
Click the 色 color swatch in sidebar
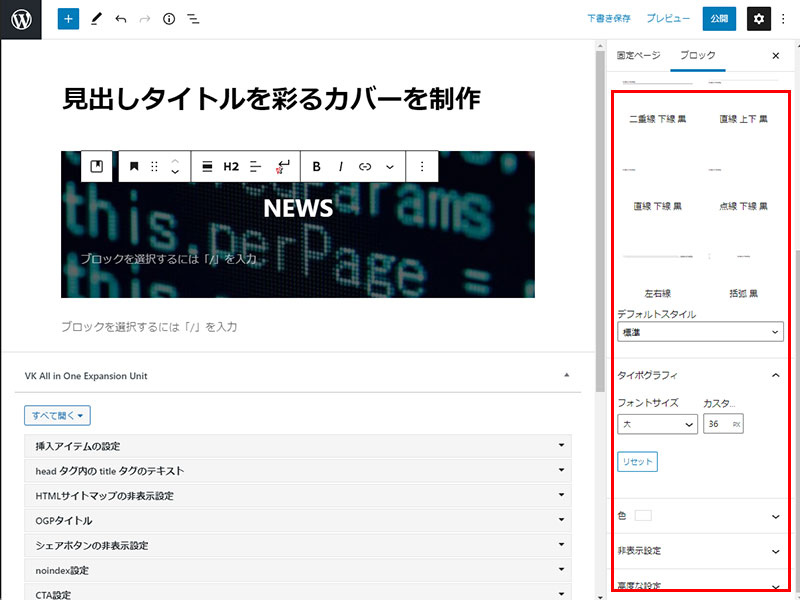643,516
